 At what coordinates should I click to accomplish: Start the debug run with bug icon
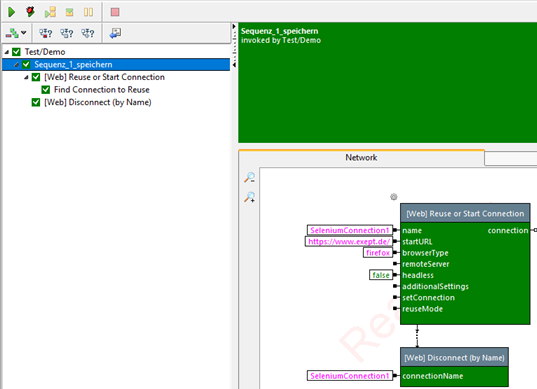pos(30,12)
